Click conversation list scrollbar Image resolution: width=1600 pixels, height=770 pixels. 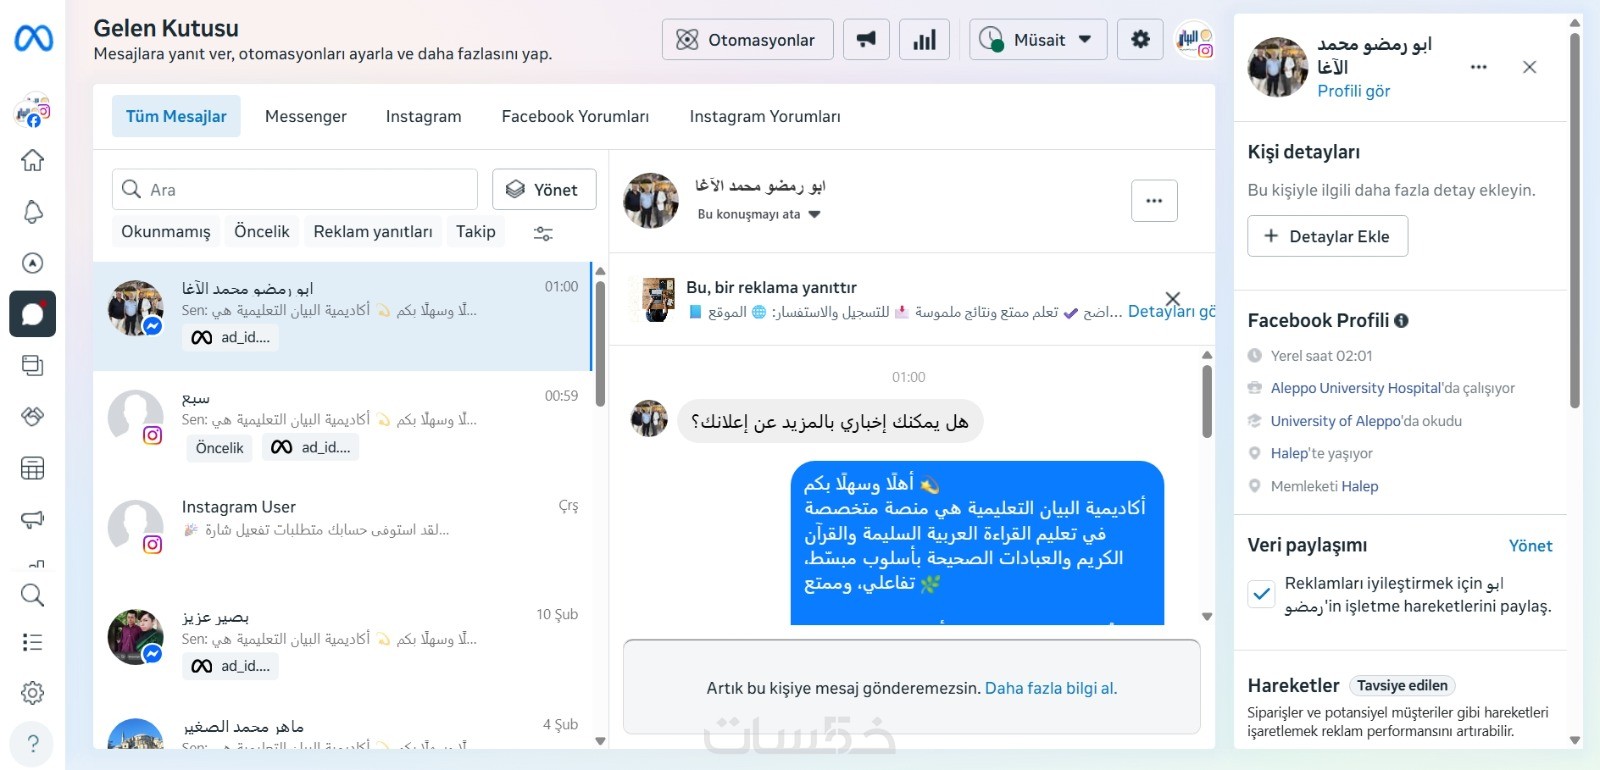click(600, 343)
